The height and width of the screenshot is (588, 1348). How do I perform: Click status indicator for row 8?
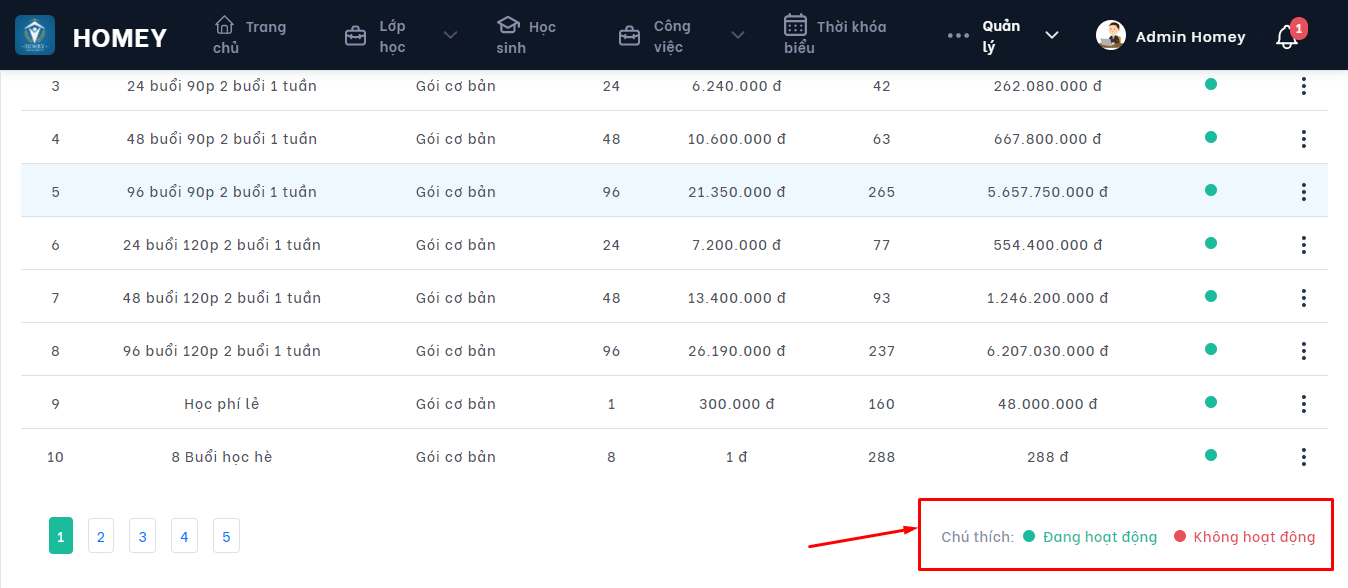[1211, 349]
